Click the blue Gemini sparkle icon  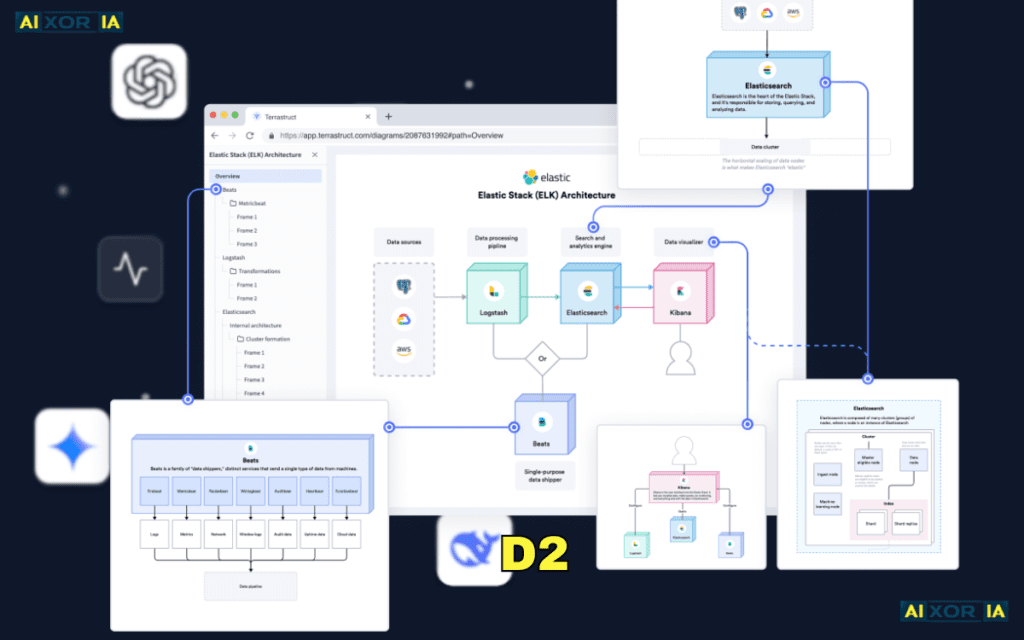point(72,446)
